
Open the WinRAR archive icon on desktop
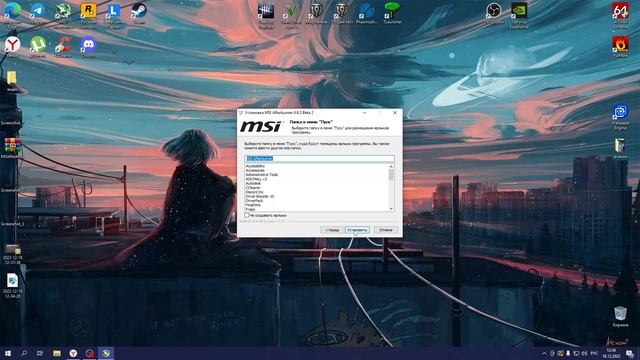12,146
